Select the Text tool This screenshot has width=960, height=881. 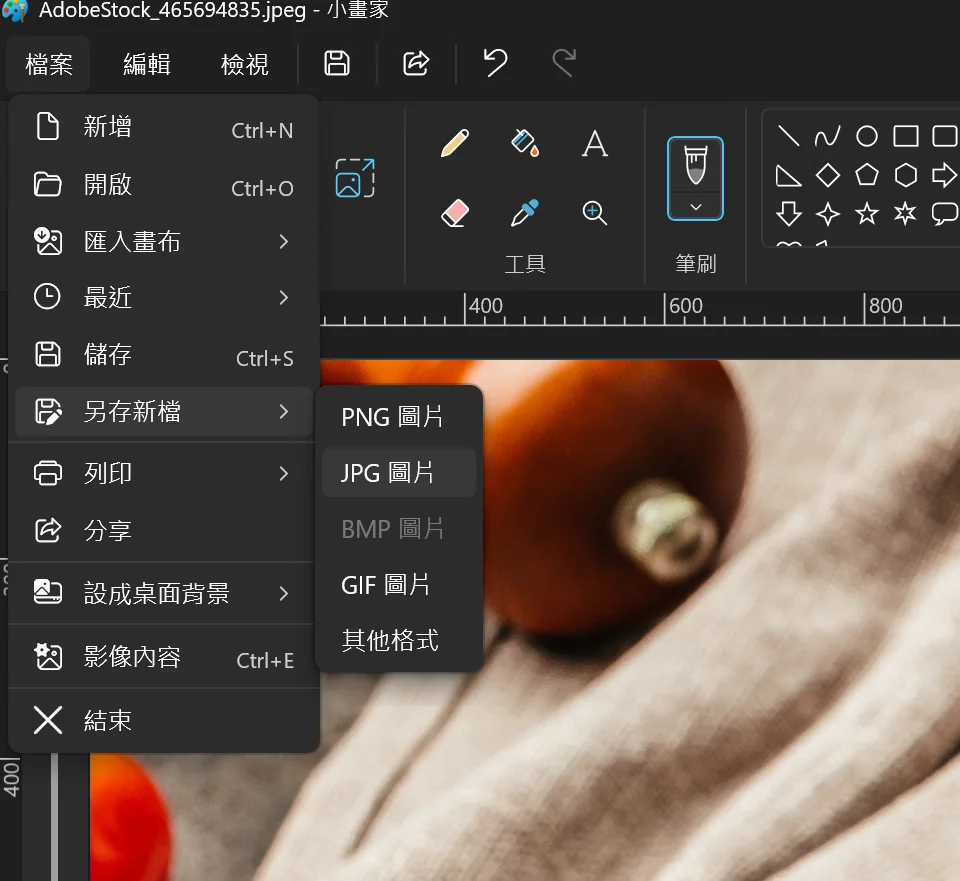point(595,144)
